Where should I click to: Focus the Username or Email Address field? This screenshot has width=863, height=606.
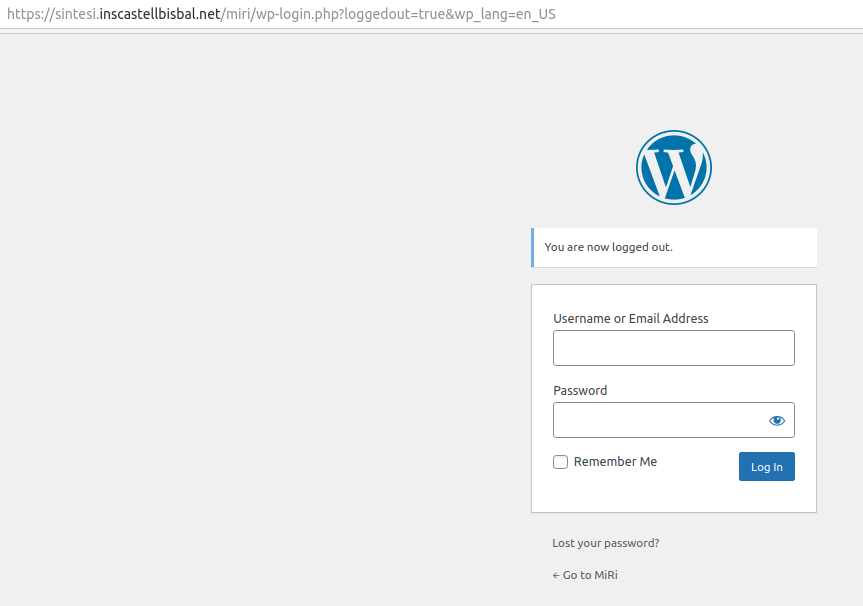673,348
